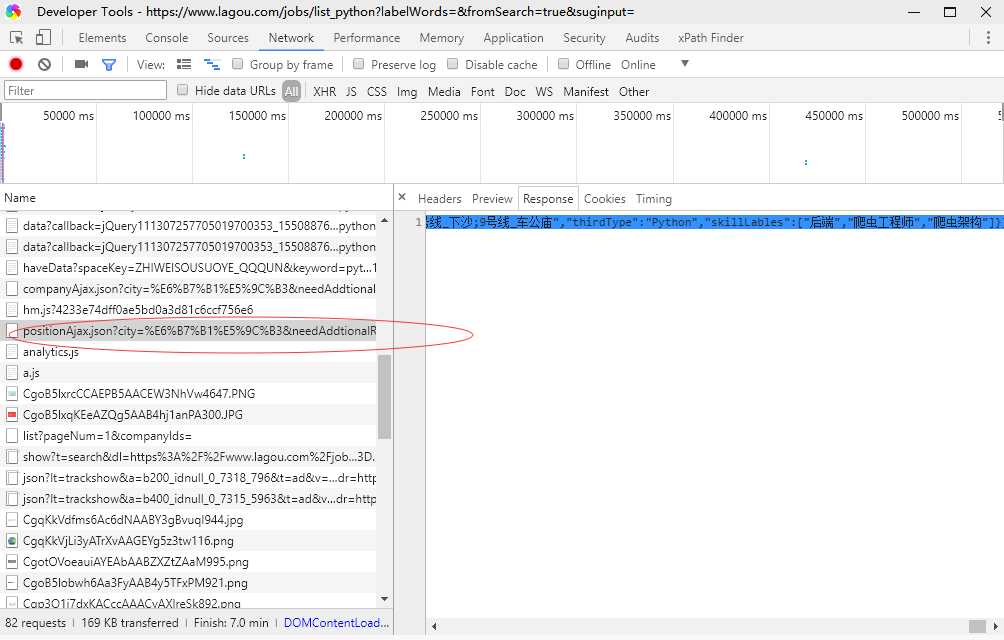The width and height of the screenshot is (1004, 640).
Task: Filter requests by Font type
Action: [x=483, y=92]
